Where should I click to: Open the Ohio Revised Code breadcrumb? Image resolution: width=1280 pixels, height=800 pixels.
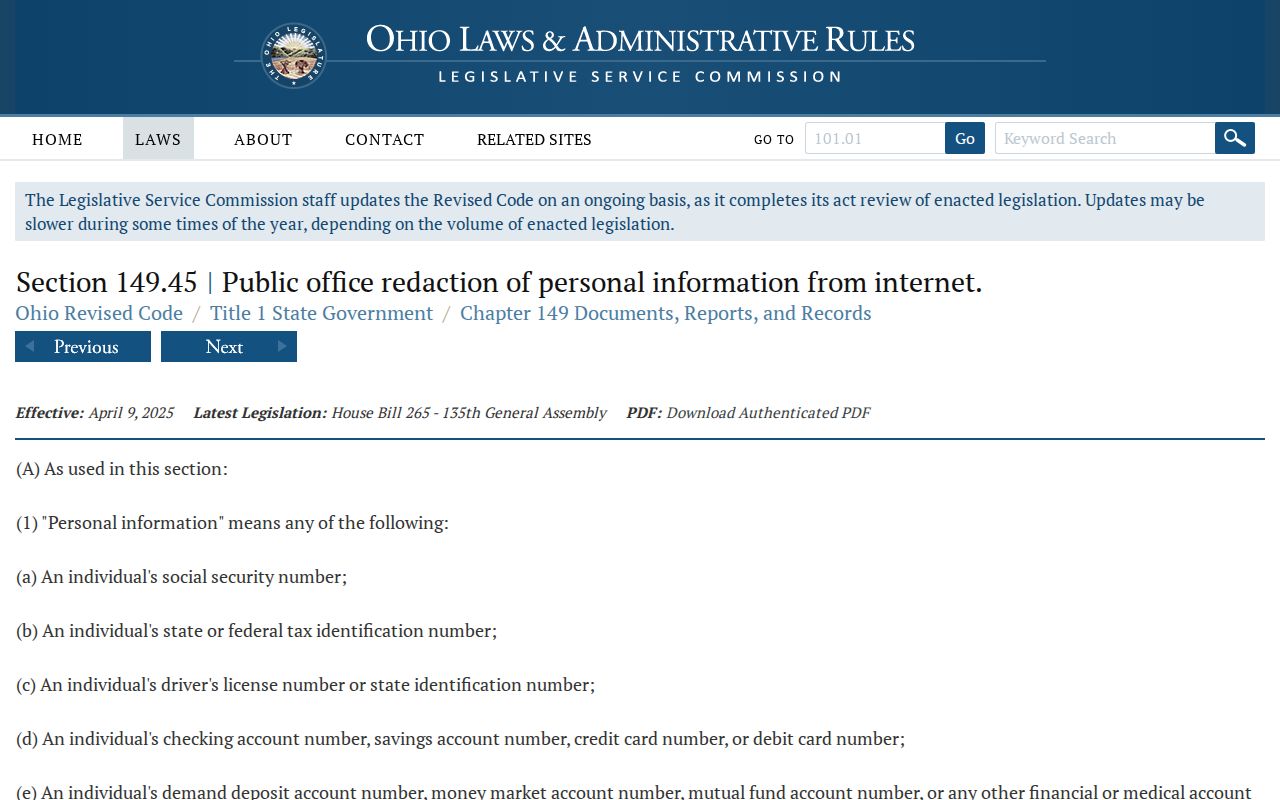point(99,313)
